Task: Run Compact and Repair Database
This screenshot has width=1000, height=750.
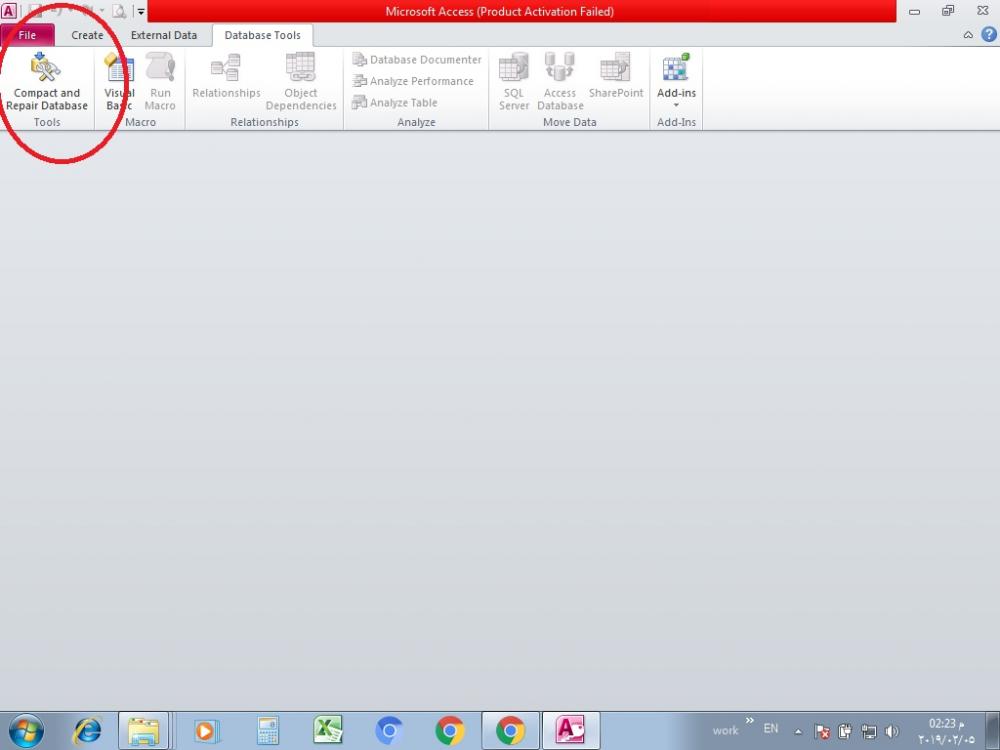Action: point(47,83)
